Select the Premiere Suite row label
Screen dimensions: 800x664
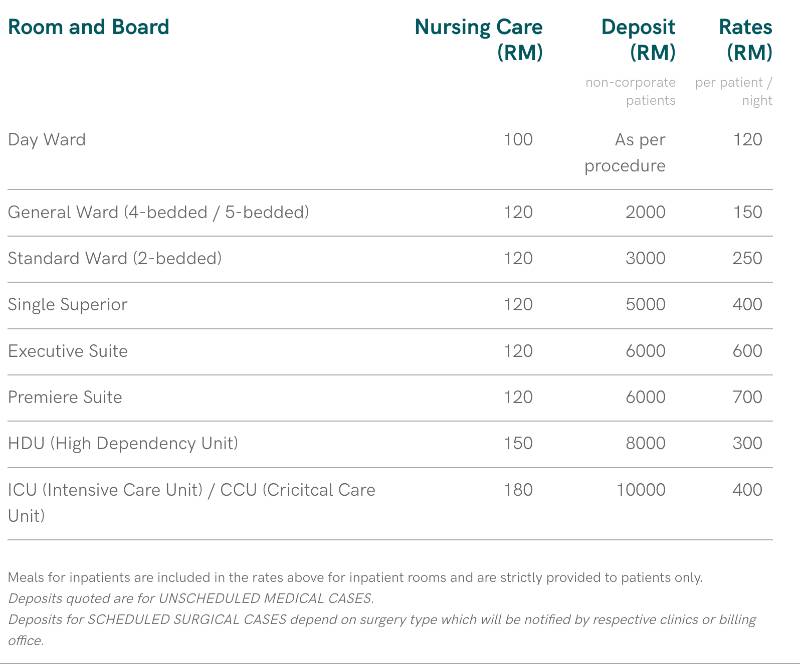64,397
